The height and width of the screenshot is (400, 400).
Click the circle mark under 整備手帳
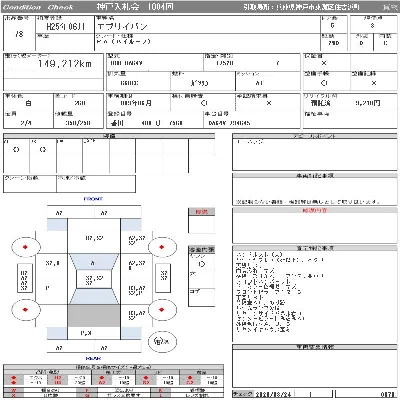324,83
